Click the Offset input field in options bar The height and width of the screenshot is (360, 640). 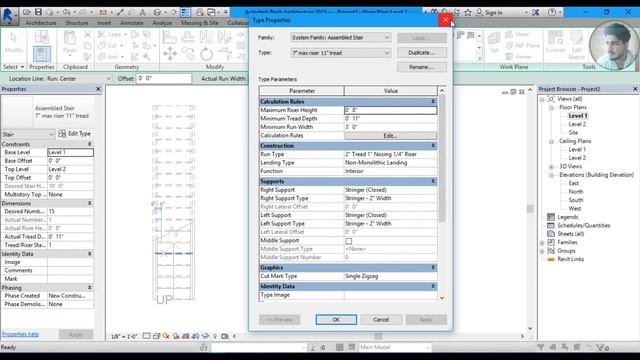click(163, 78)
